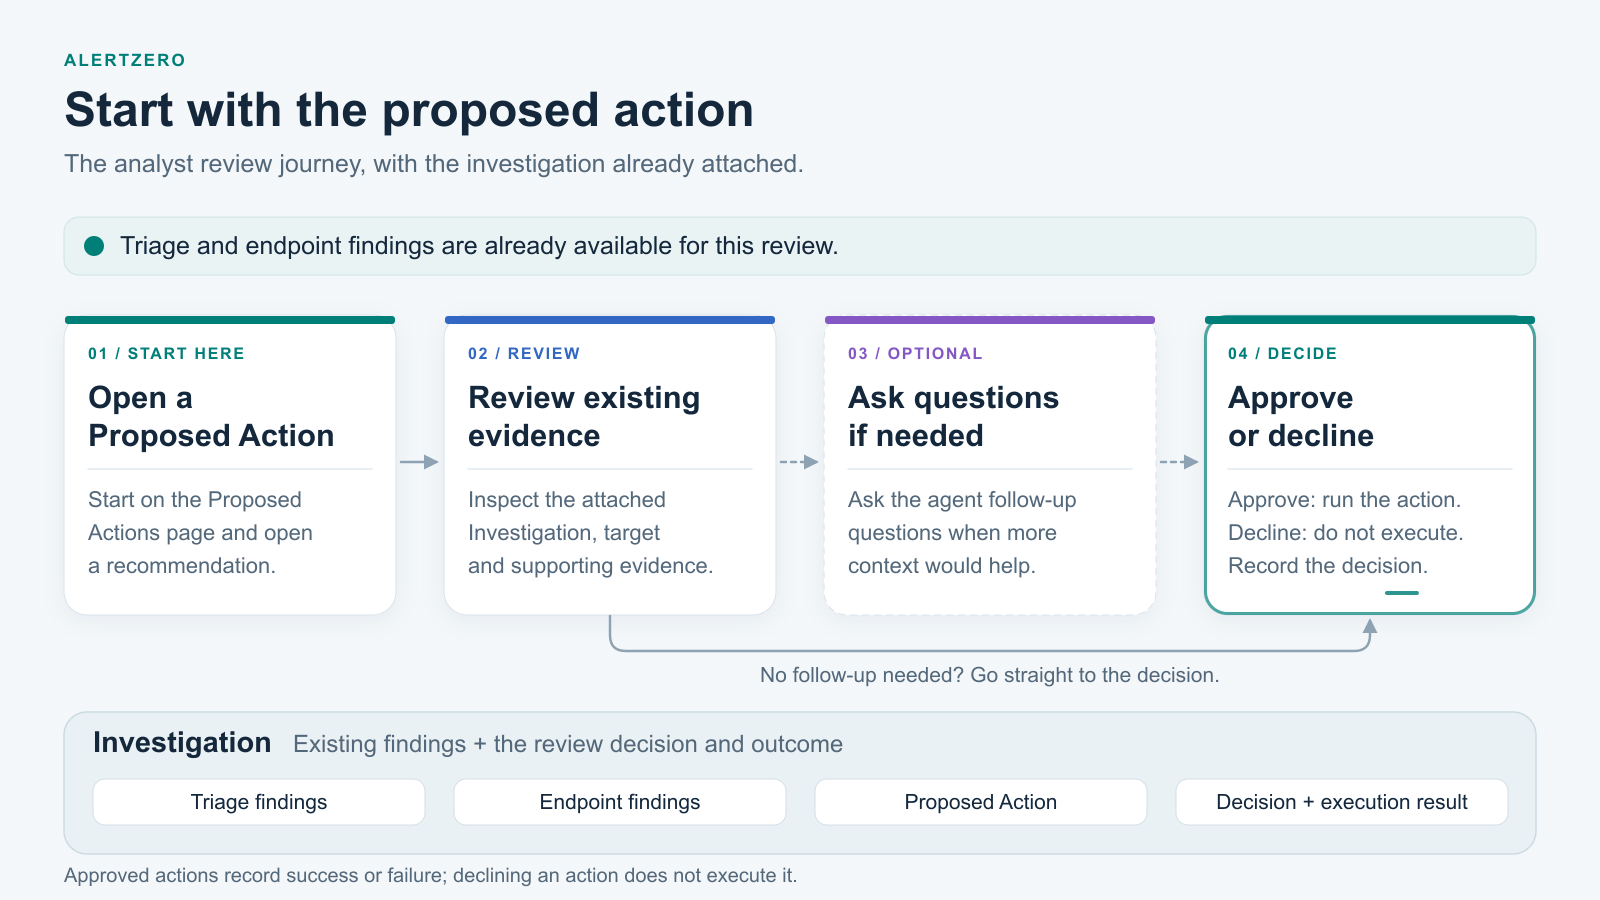
Task: Select the 'Ask questions if needed' heading
Action: pos(953,417)
